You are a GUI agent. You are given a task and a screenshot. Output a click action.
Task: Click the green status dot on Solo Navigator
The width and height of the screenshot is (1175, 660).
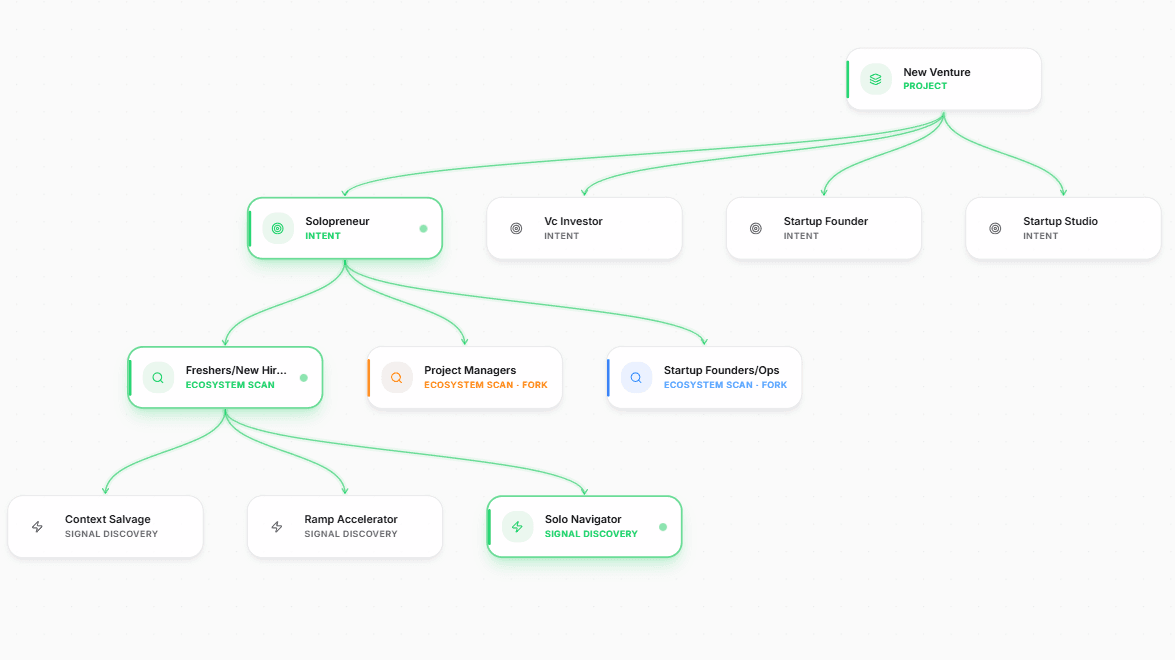(x=662, y=527)
